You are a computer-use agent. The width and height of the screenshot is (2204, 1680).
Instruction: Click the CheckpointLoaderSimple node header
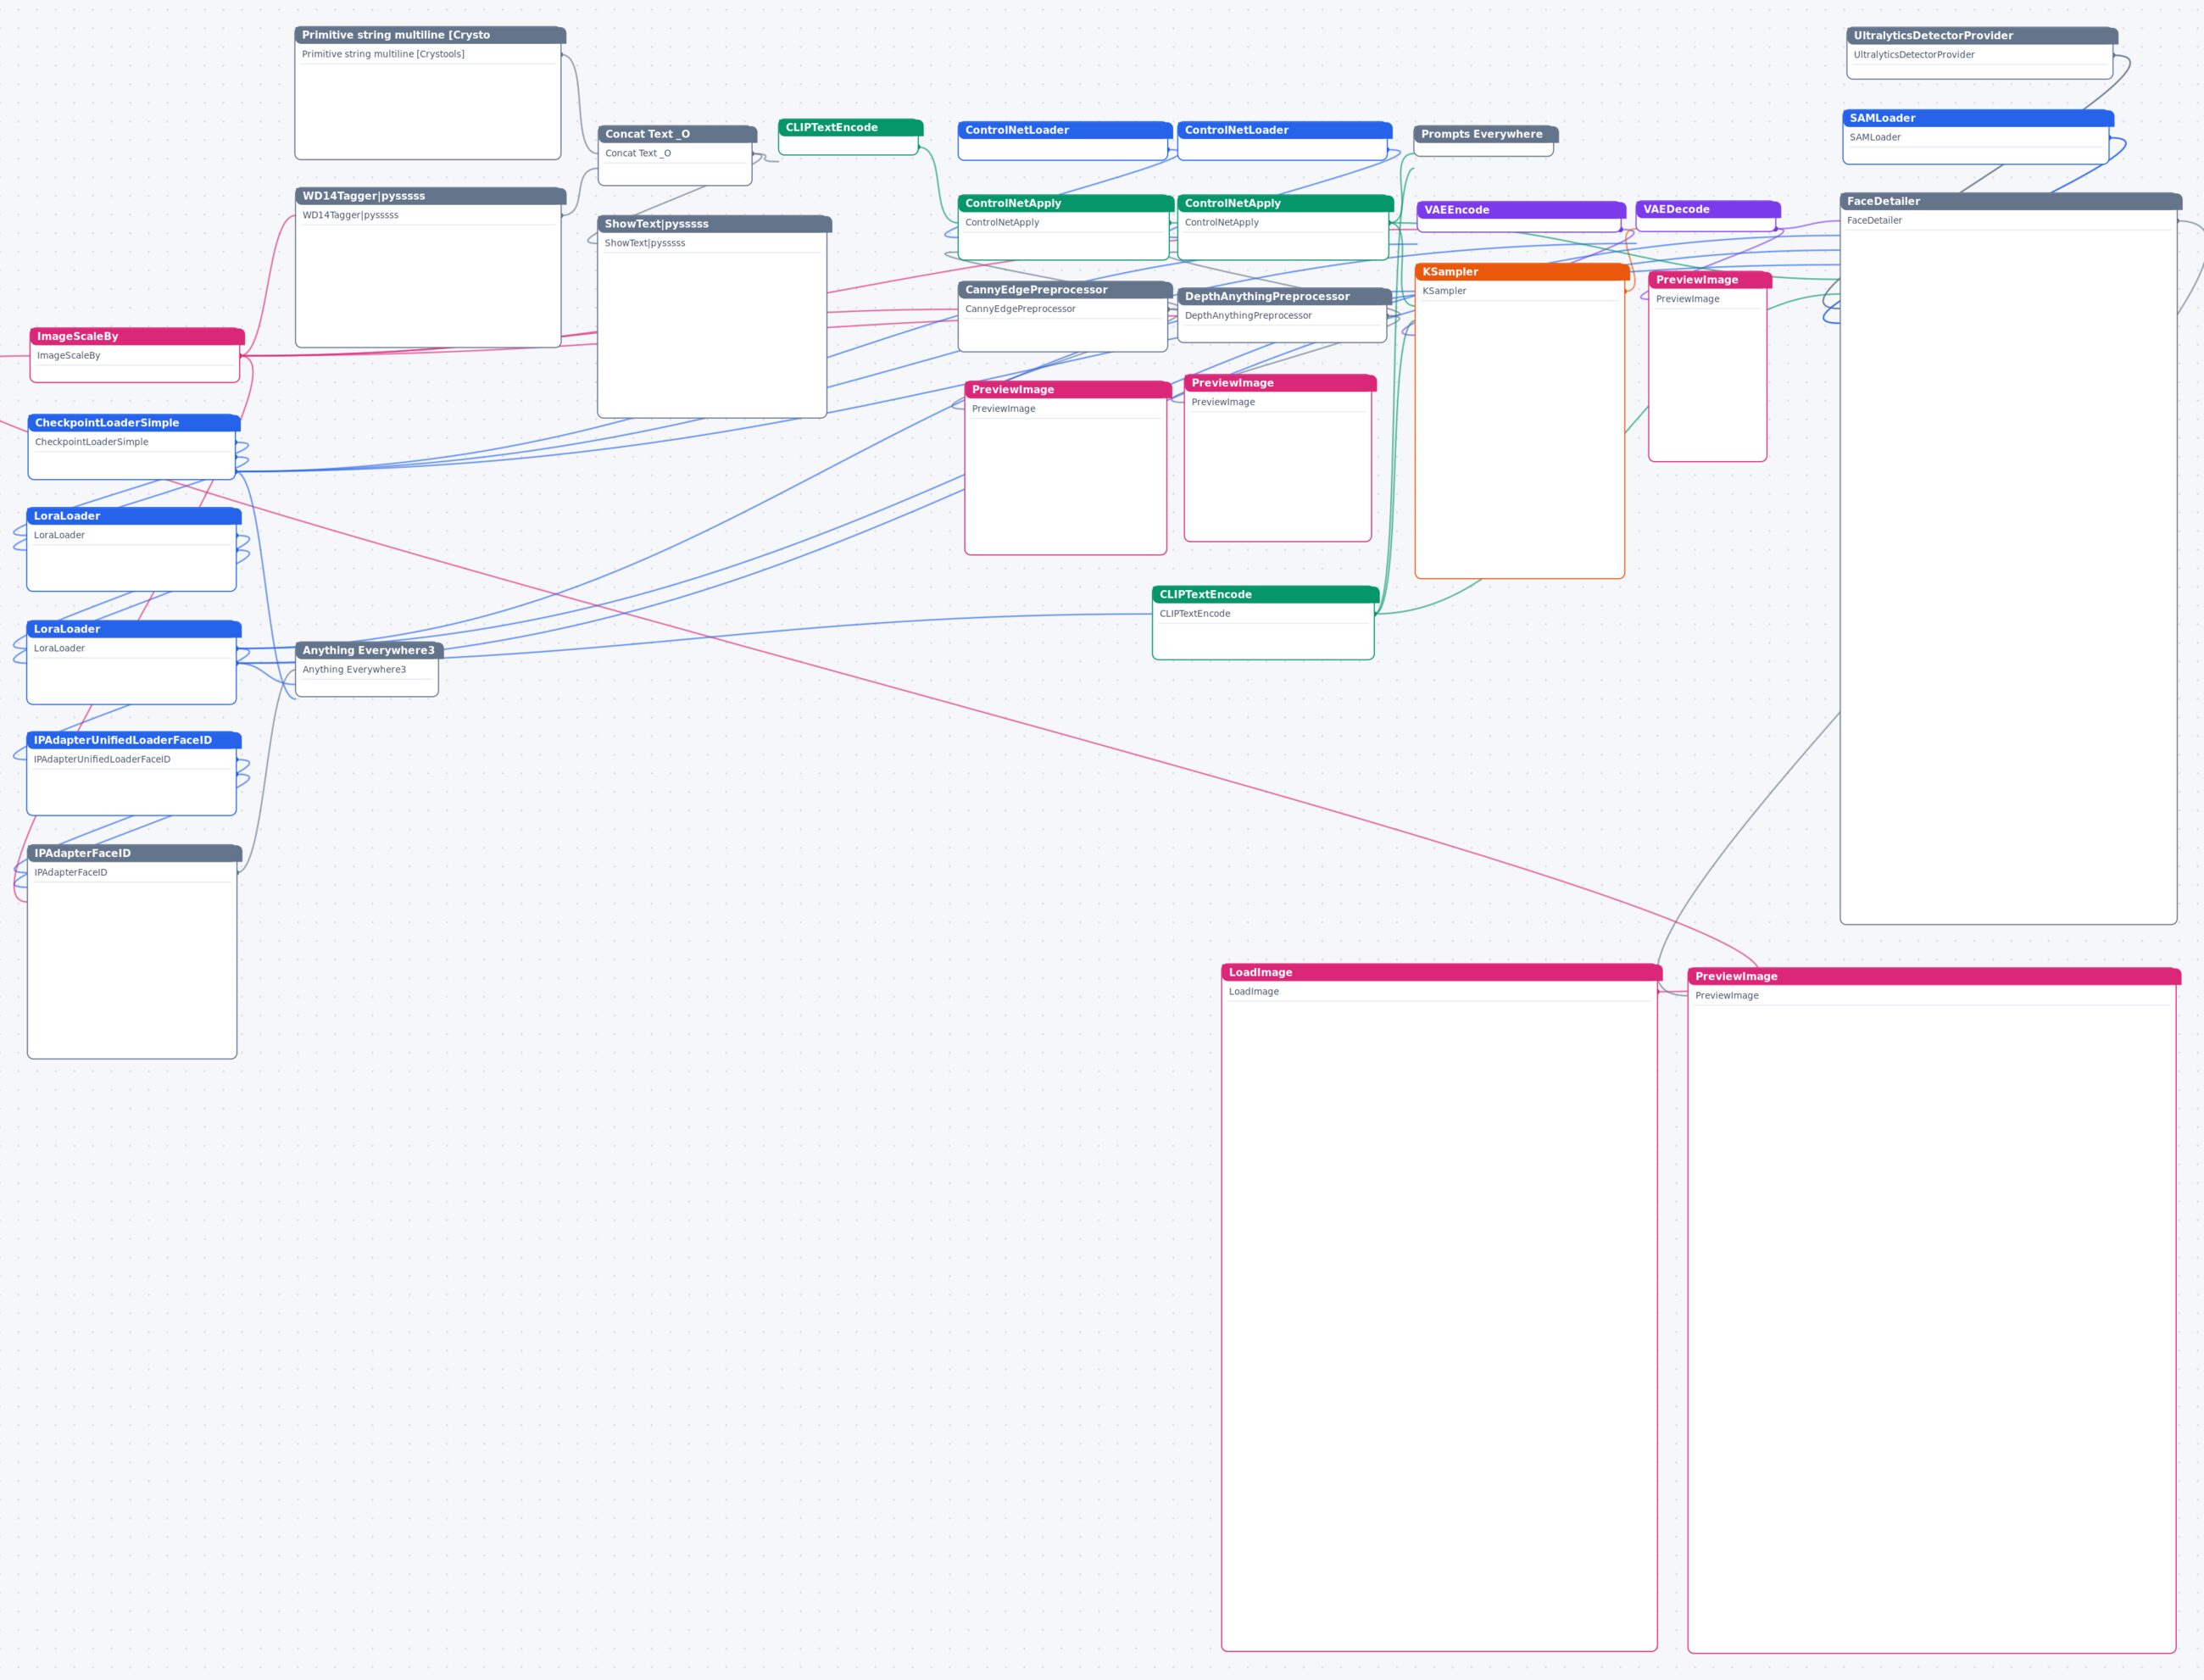click(134, 423)
